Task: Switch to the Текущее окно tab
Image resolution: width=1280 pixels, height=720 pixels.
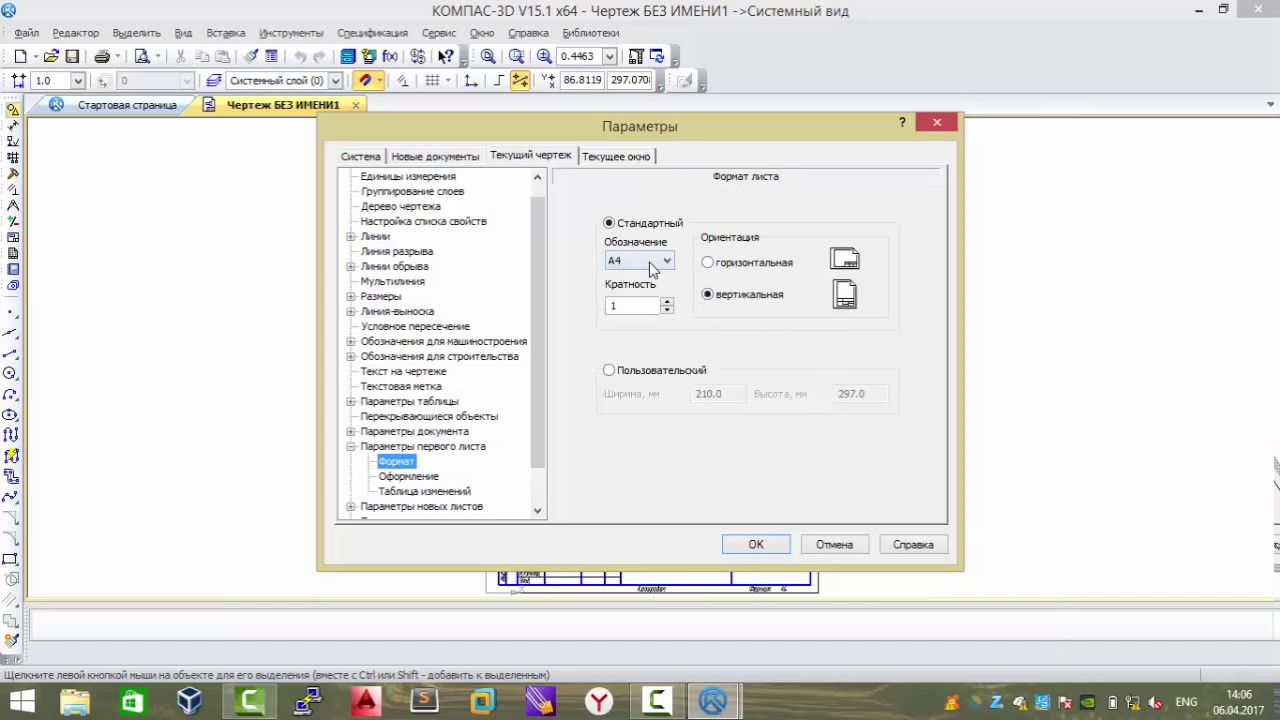Action: [616, 157]
